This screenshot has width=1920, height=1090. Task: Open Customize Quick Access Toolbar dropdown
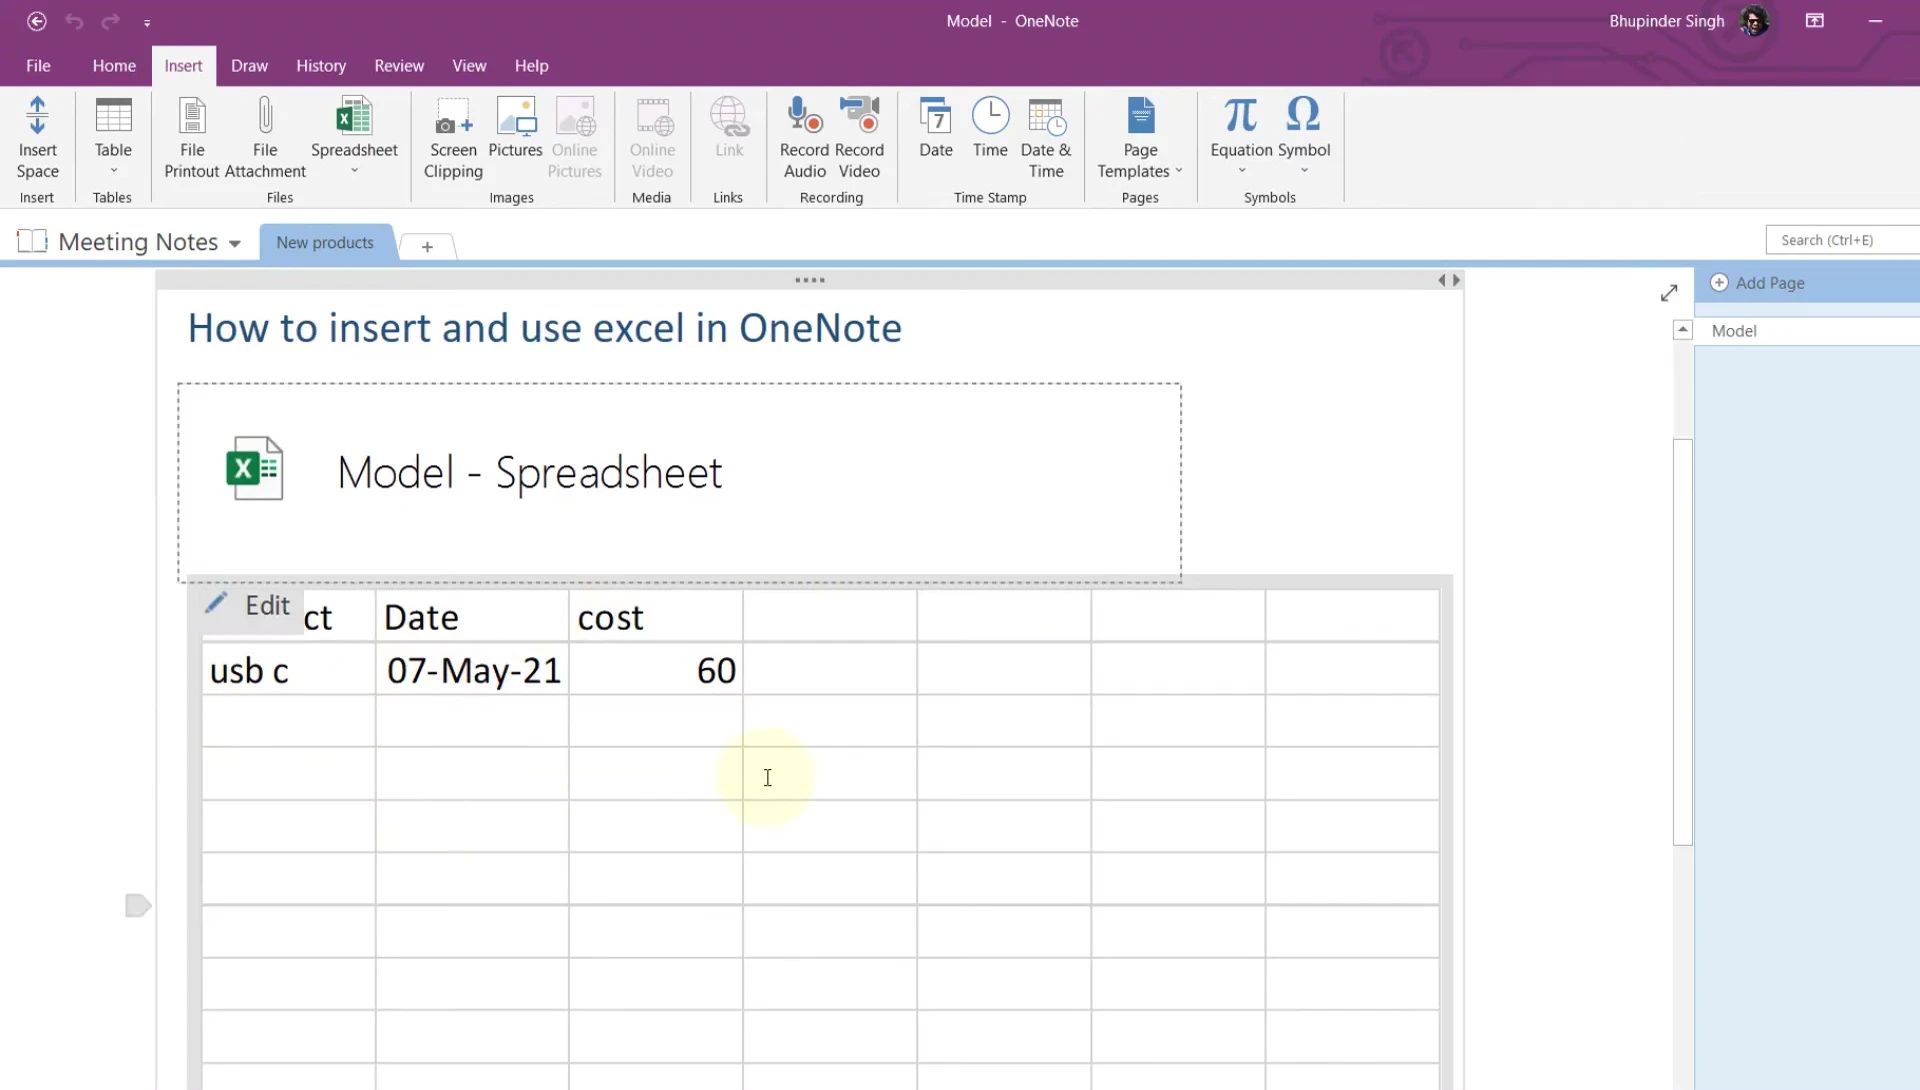(x=147, y=22)
